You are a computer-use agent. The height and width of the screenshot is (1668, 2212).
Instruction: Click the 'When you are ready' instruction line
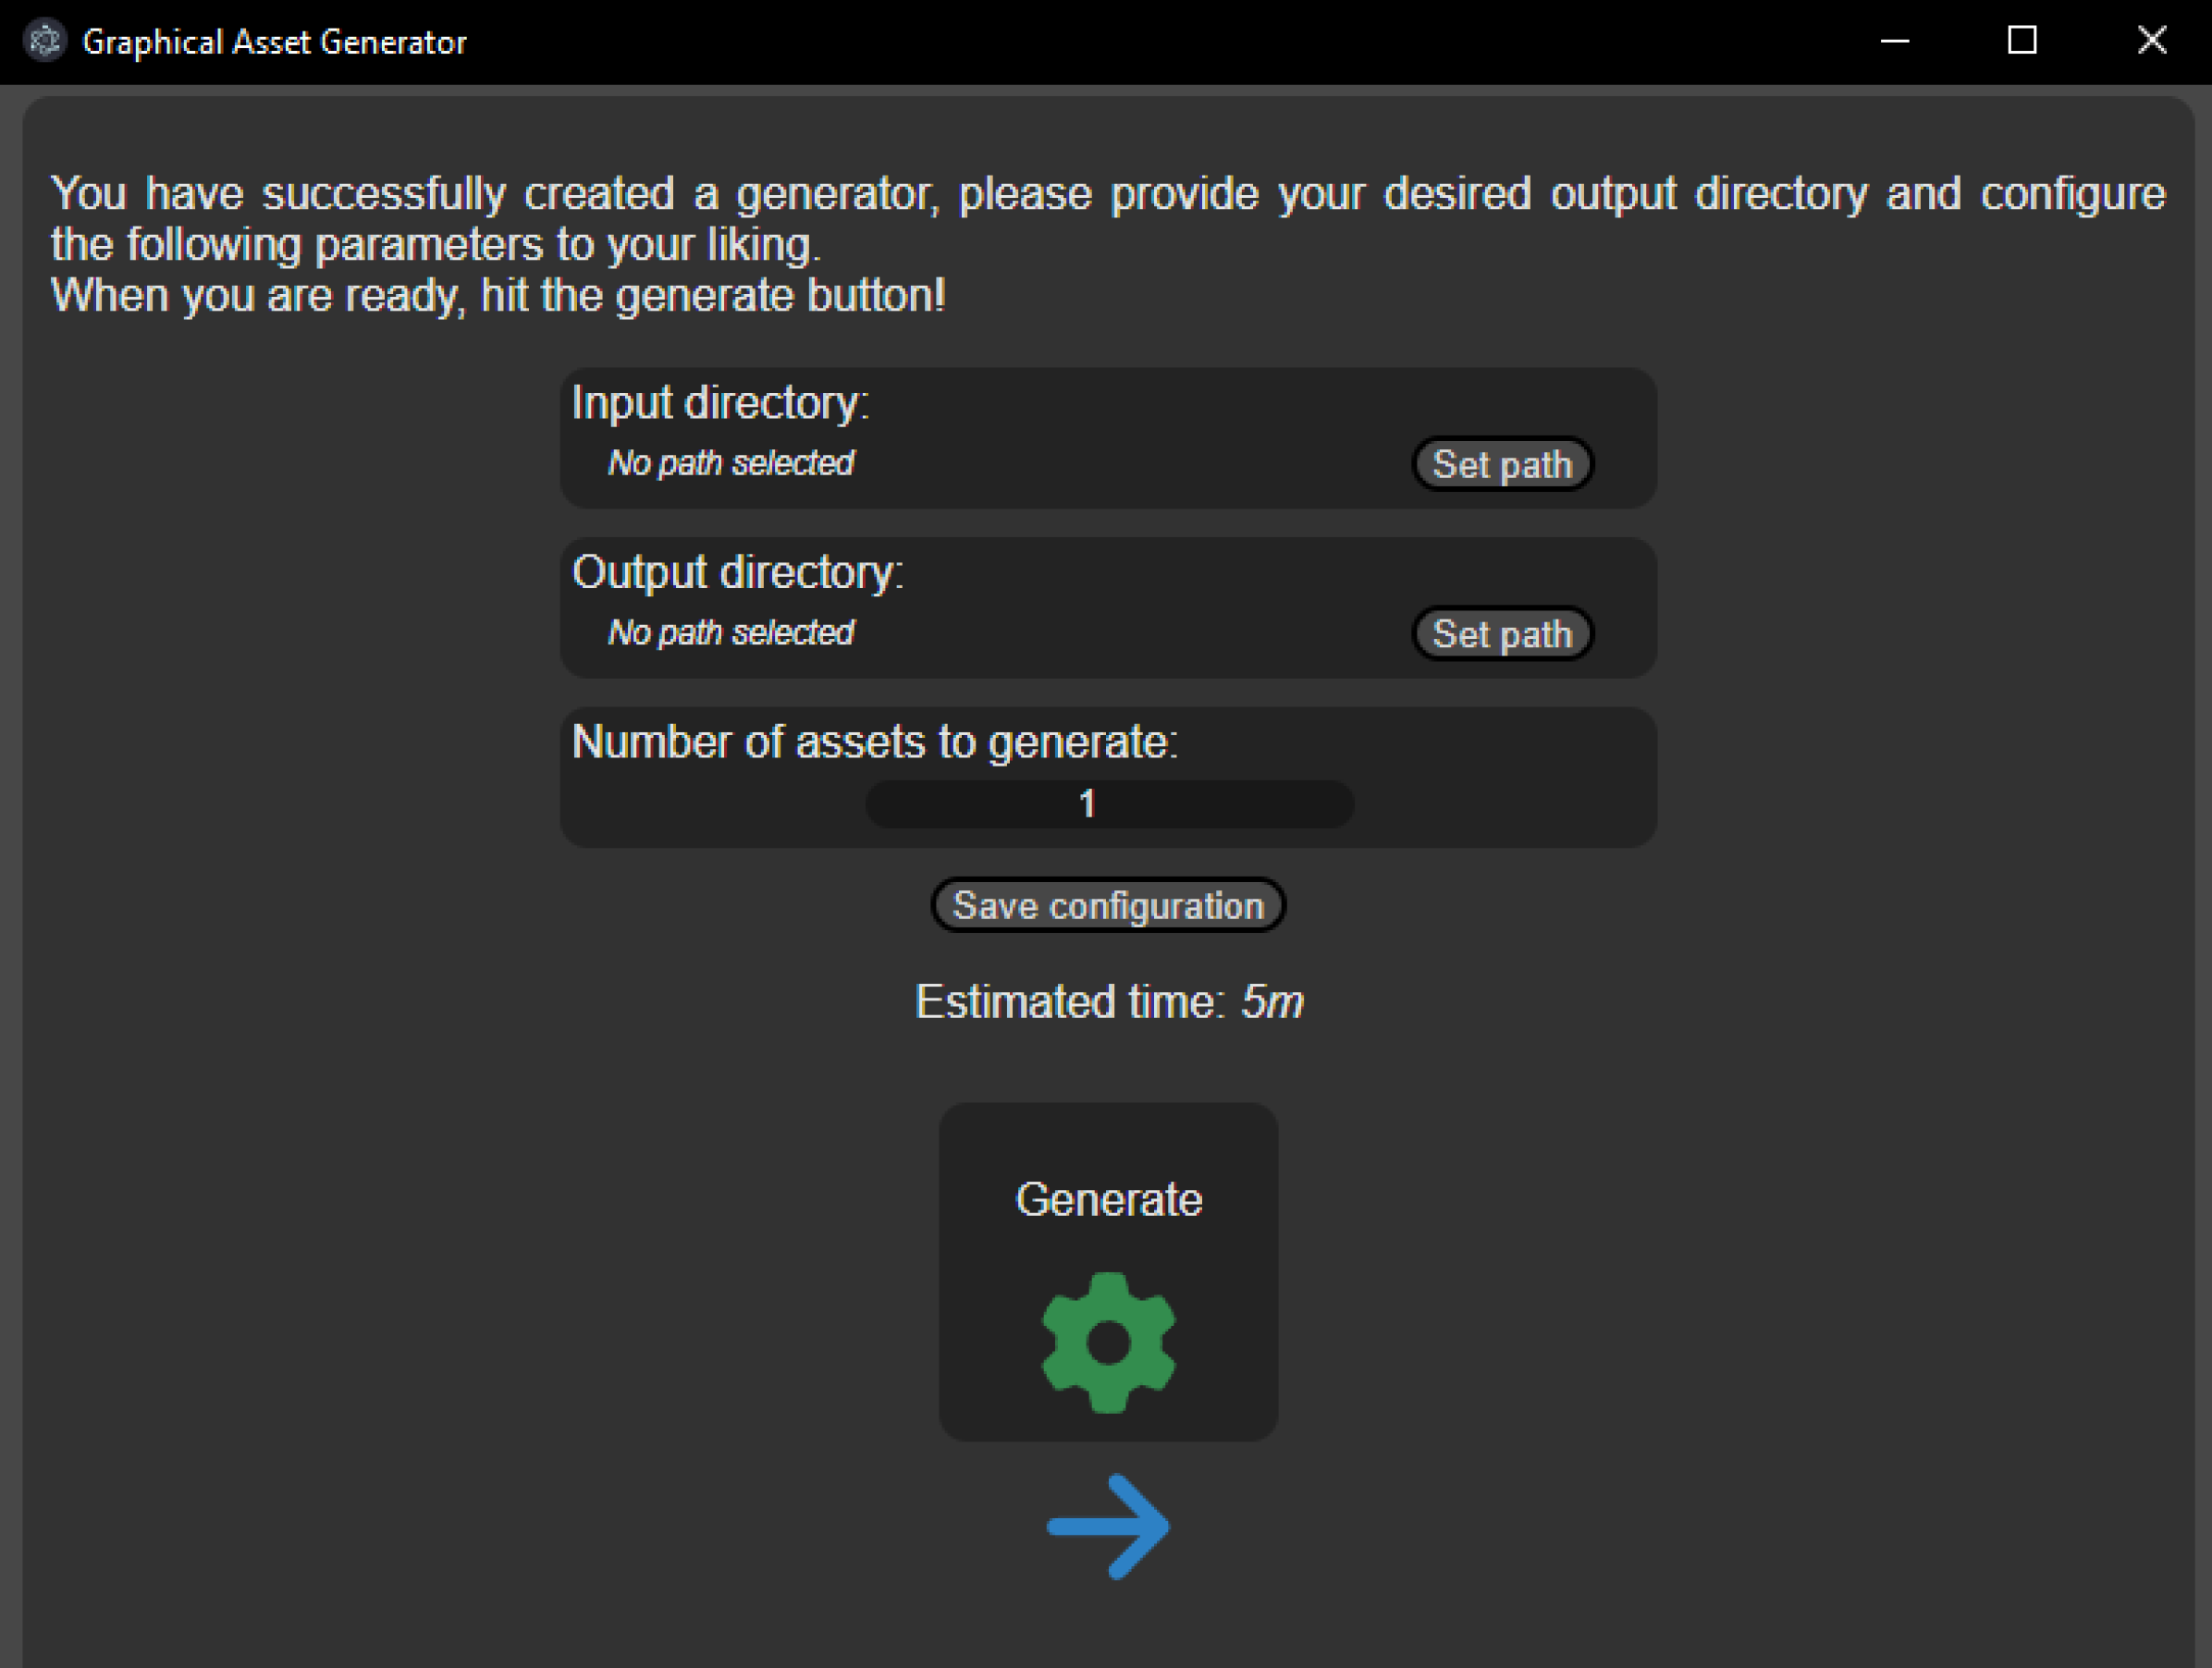tap(498, 296)
